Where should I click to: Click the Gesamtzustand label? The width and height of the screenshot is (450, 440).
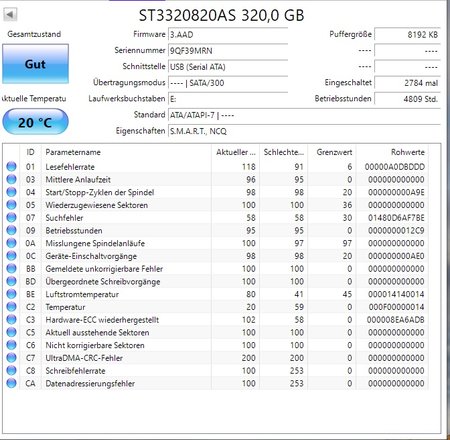tap(34, 34)
